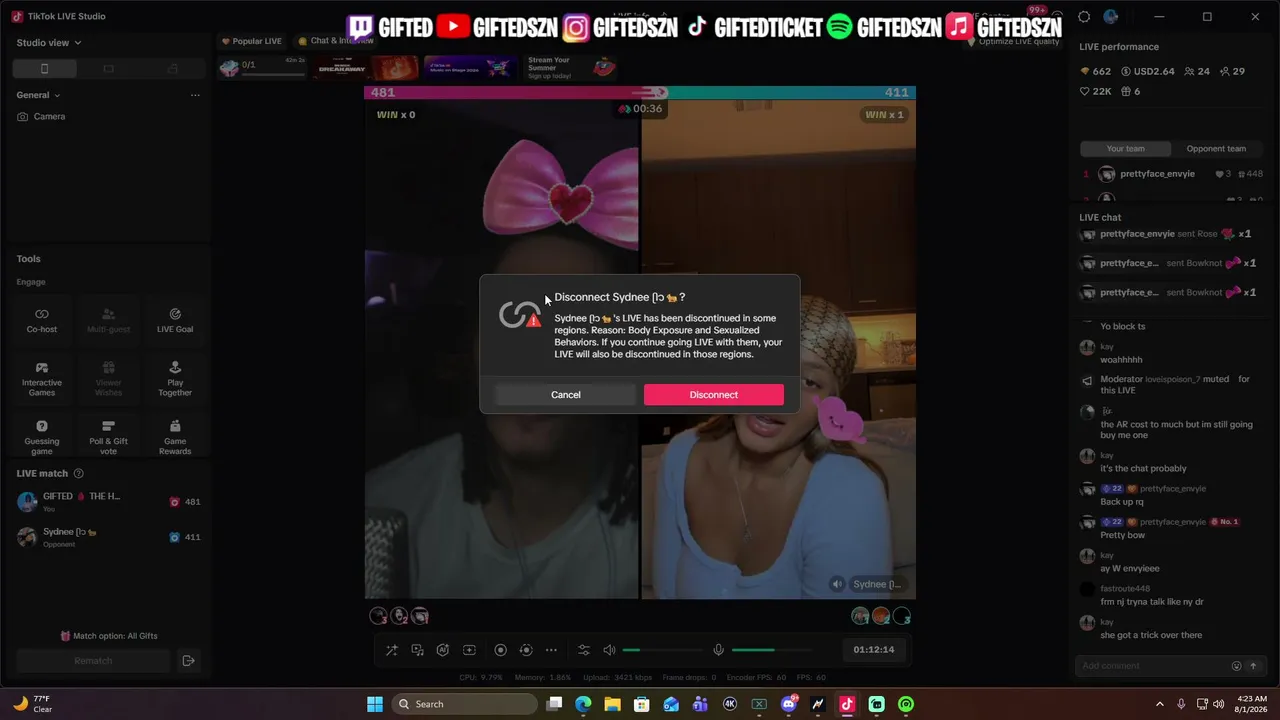Open General section more options menu
1280x720 pixels.
coord(195,95)
